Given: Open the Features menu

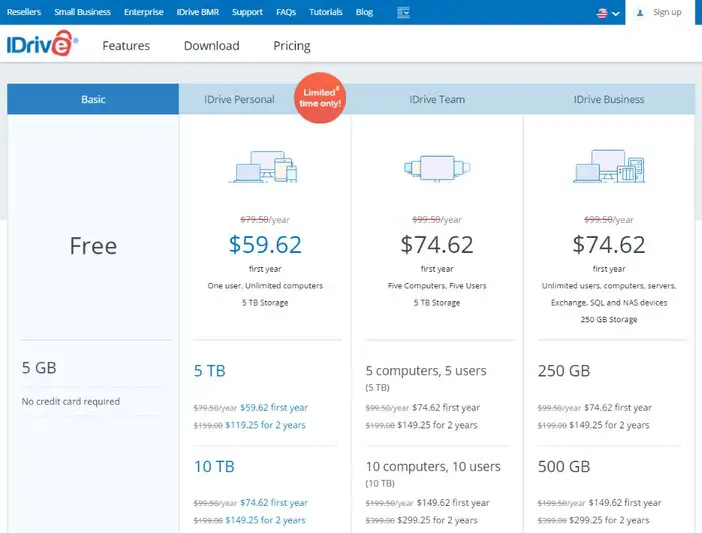Looking at the screenshot, I should [126, 46].
